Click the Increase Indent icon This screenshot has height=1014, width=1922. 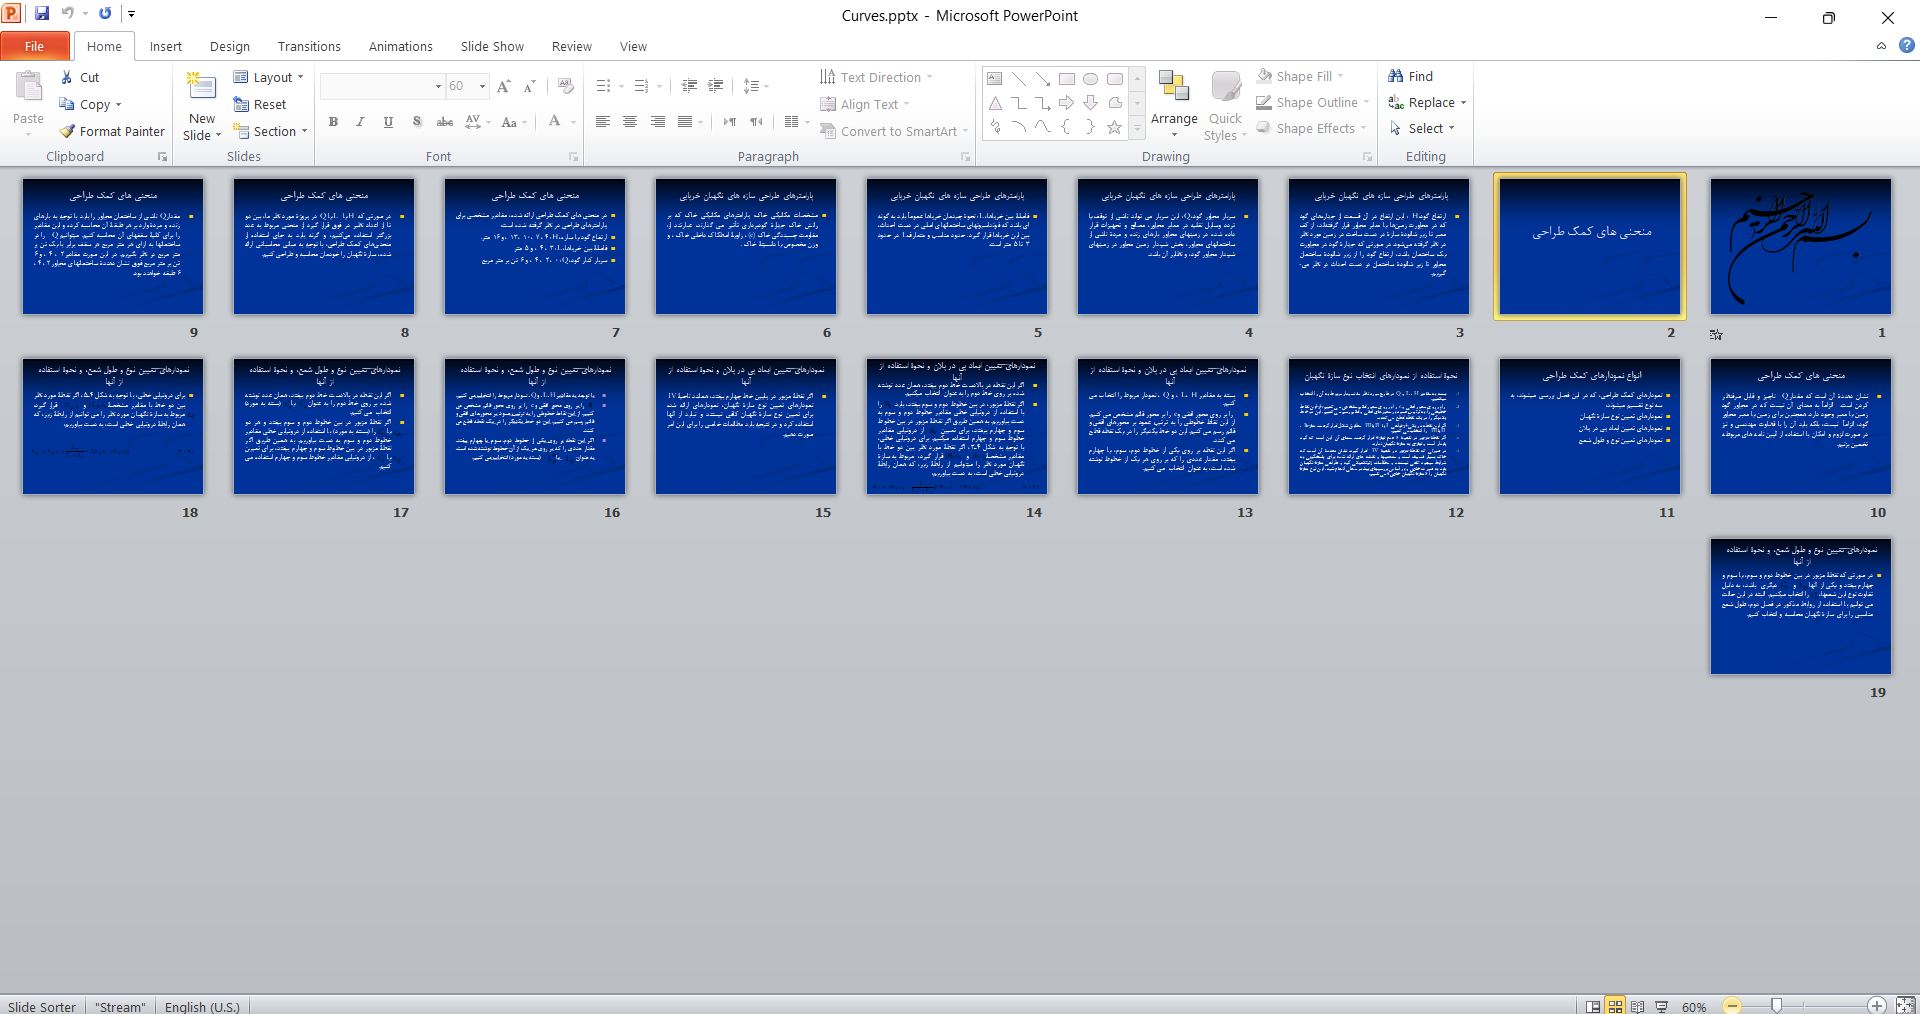click(x=715, y=86)
